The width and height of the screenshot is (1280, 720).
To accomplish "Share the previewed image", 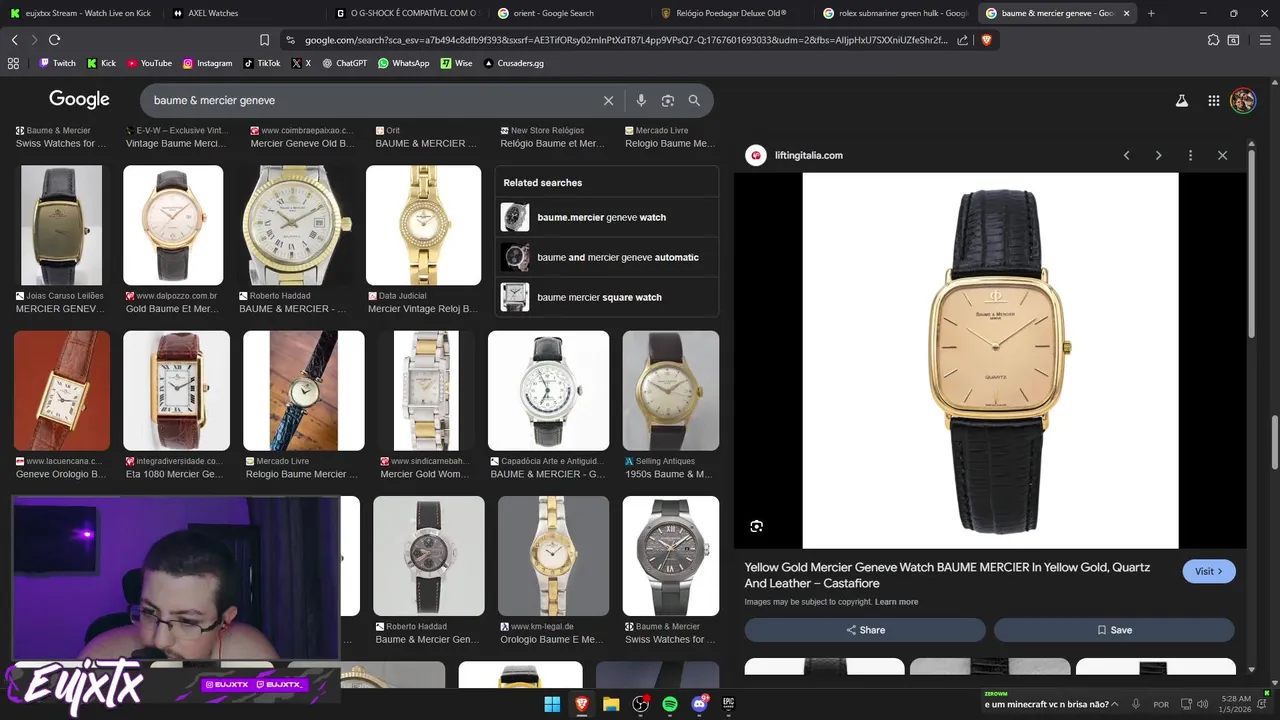I will [x=865, y=630].
